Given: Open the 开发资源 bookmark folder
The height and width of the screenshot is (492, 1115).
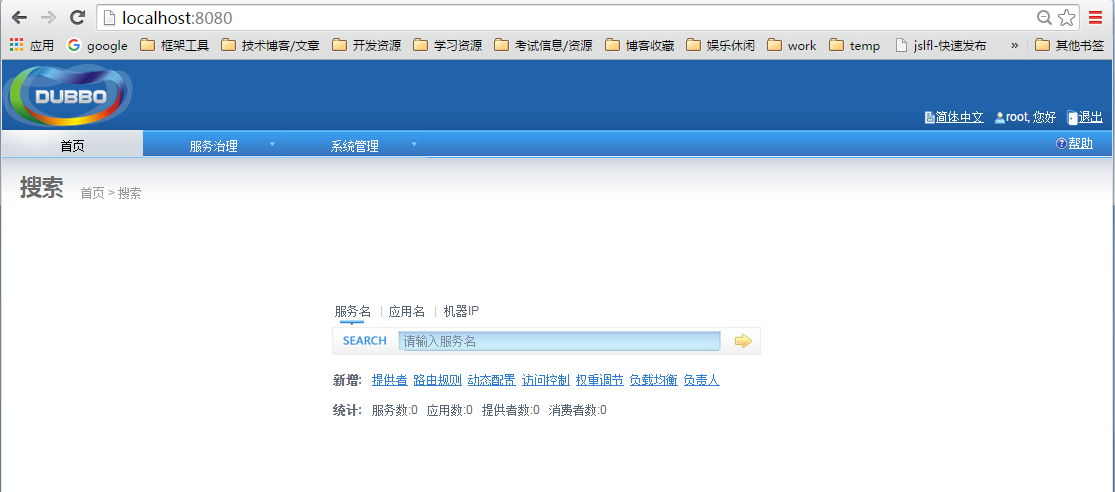Looking at the screenshot, I should [367, 46].
